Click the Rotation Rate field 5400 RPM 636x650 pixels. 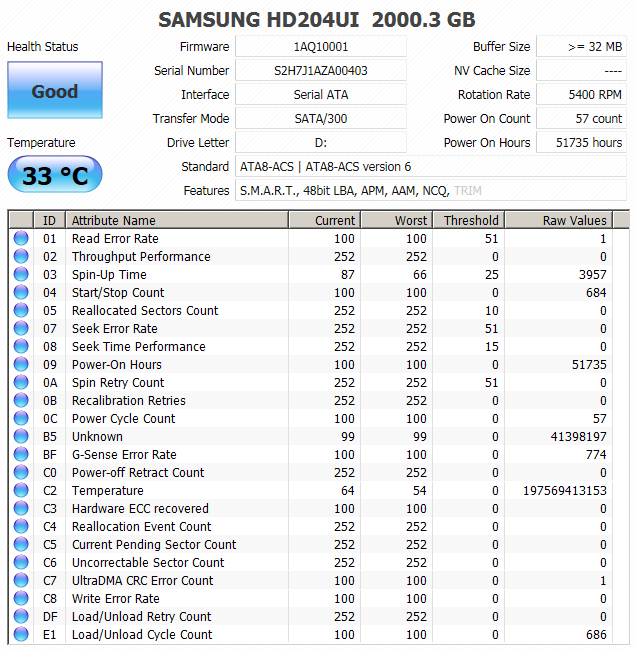point(581,95)
